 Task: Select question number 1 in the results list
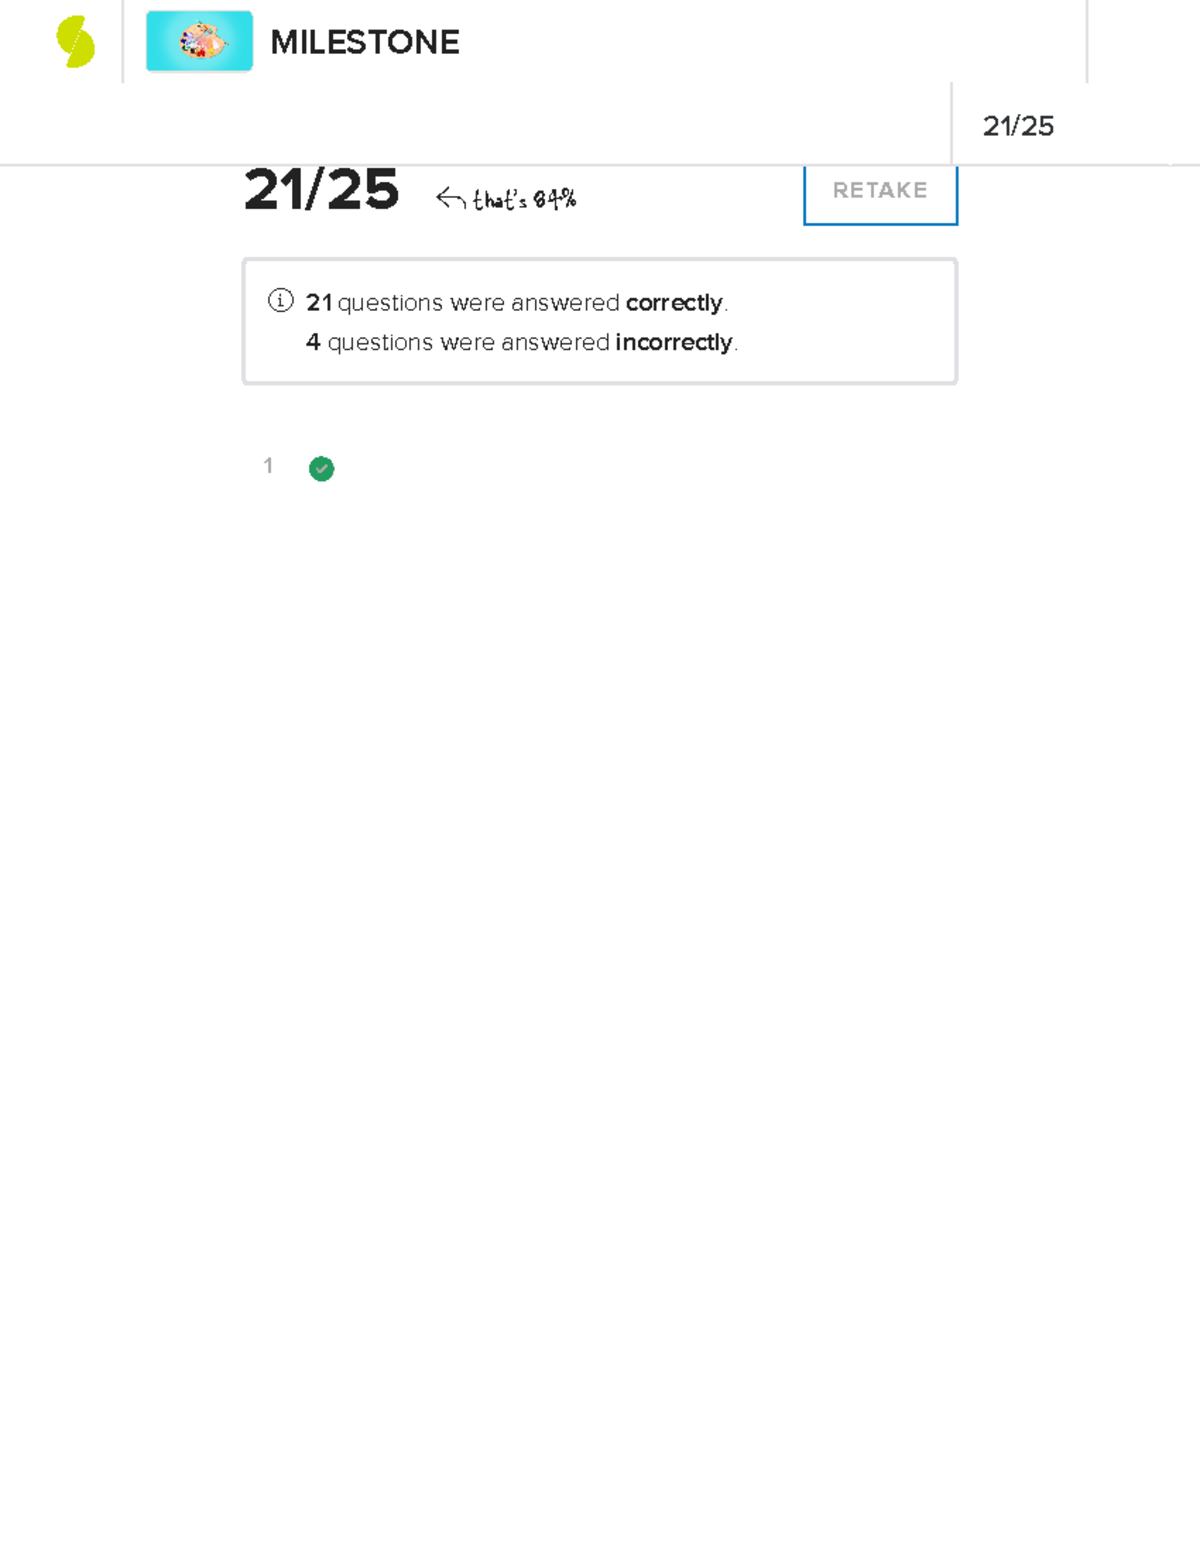[268, 466]
